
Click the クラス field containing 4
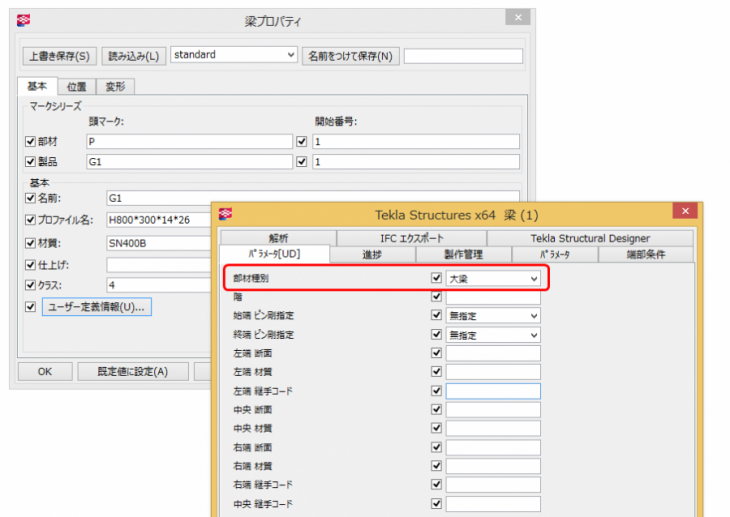pyautogui.click(x=159, y=285)
